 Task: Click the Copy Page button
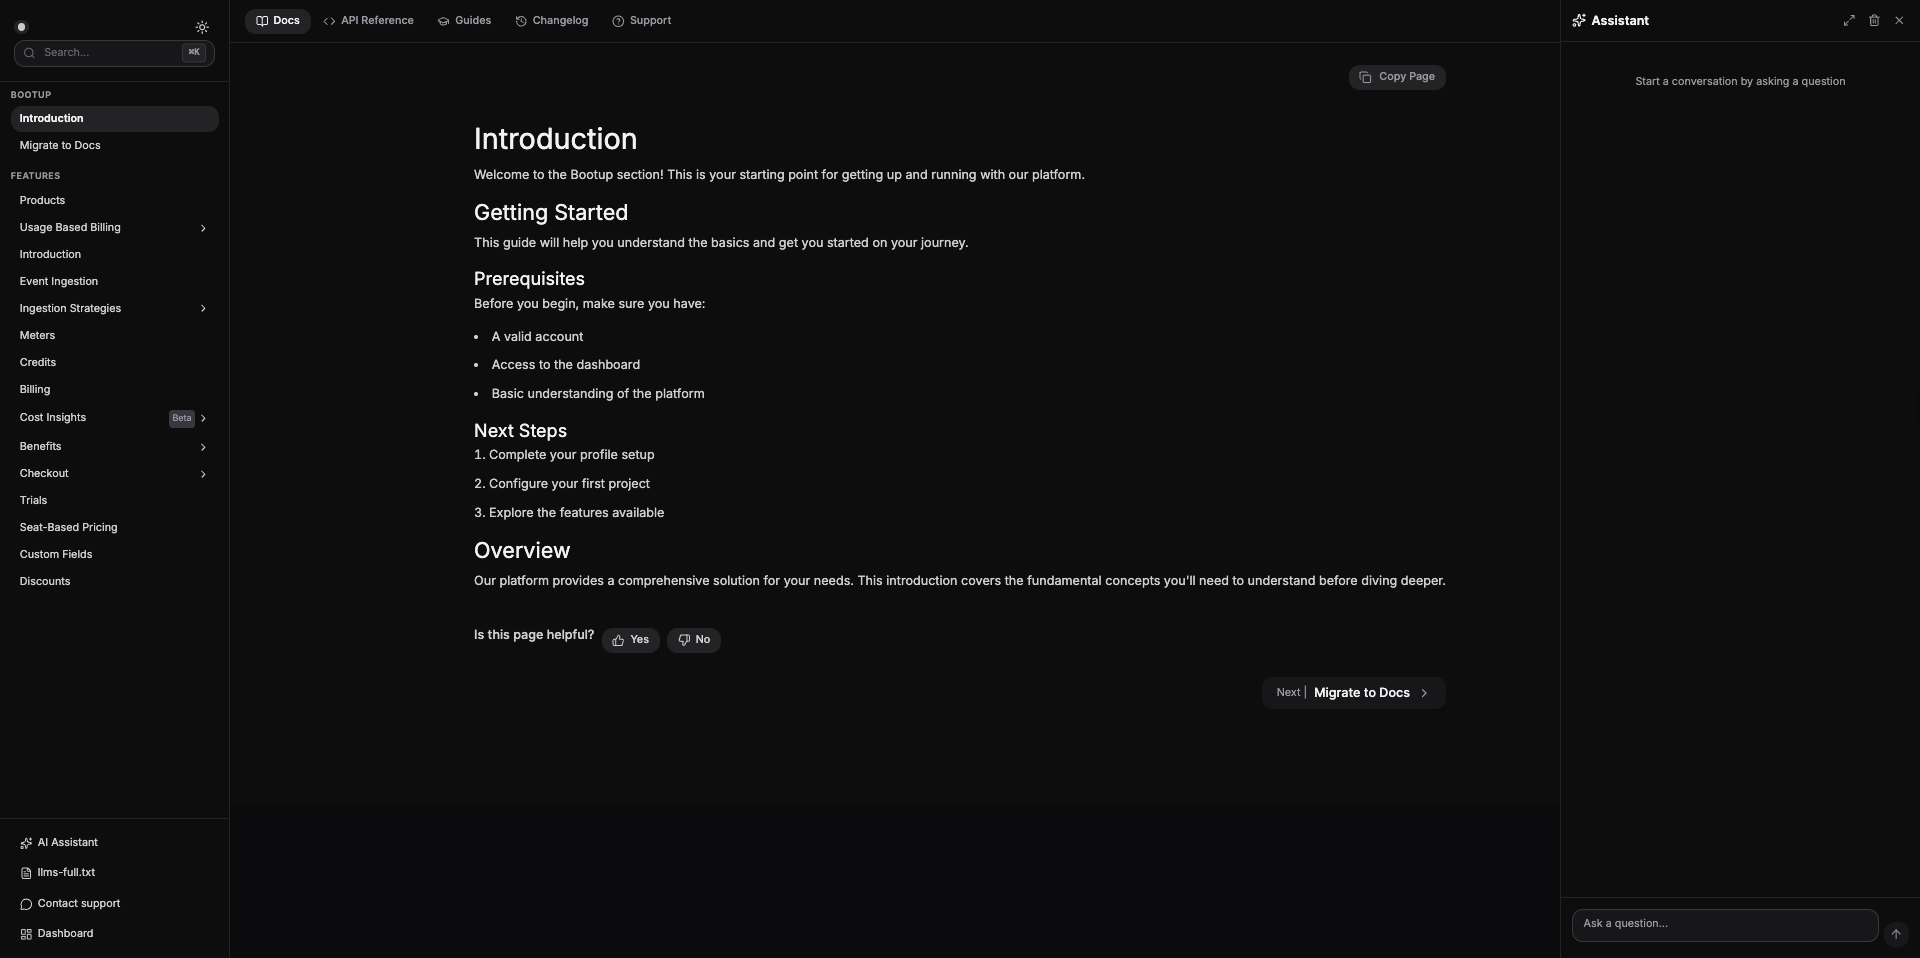coord(1397,77)
